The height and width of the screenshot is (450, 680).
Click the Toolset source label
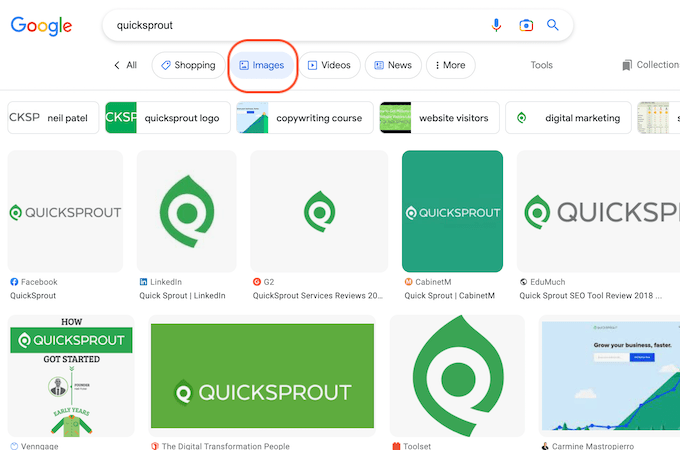(x=417, y=446)
